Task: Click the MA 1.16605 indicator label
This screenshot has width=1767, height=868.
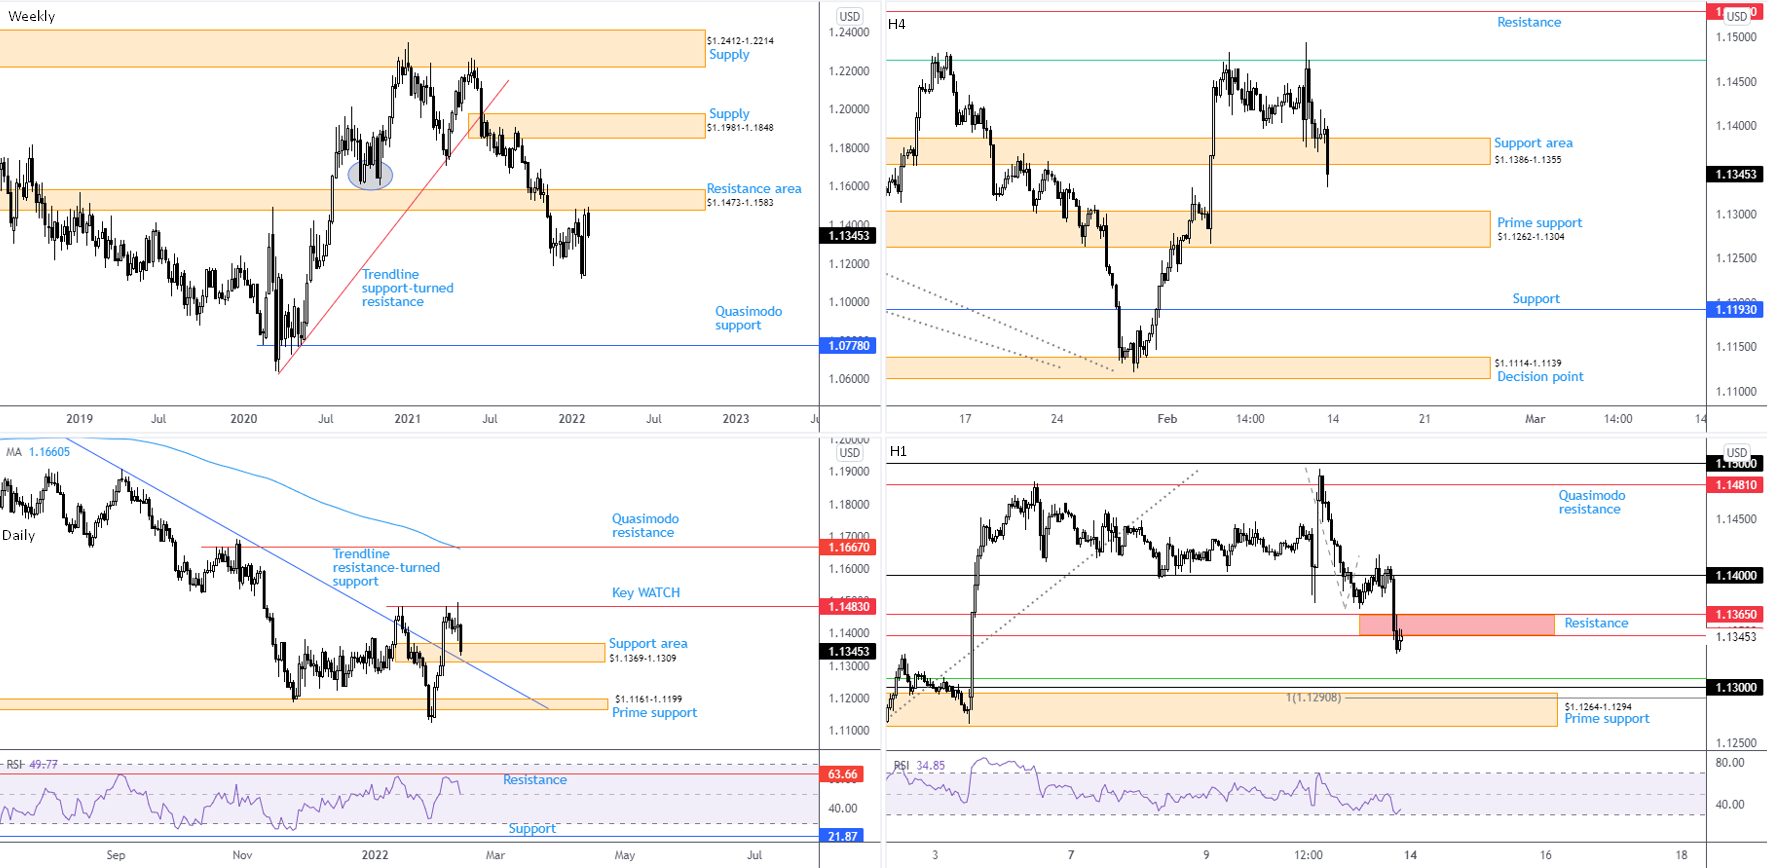Action: click(x=38, y=452)
